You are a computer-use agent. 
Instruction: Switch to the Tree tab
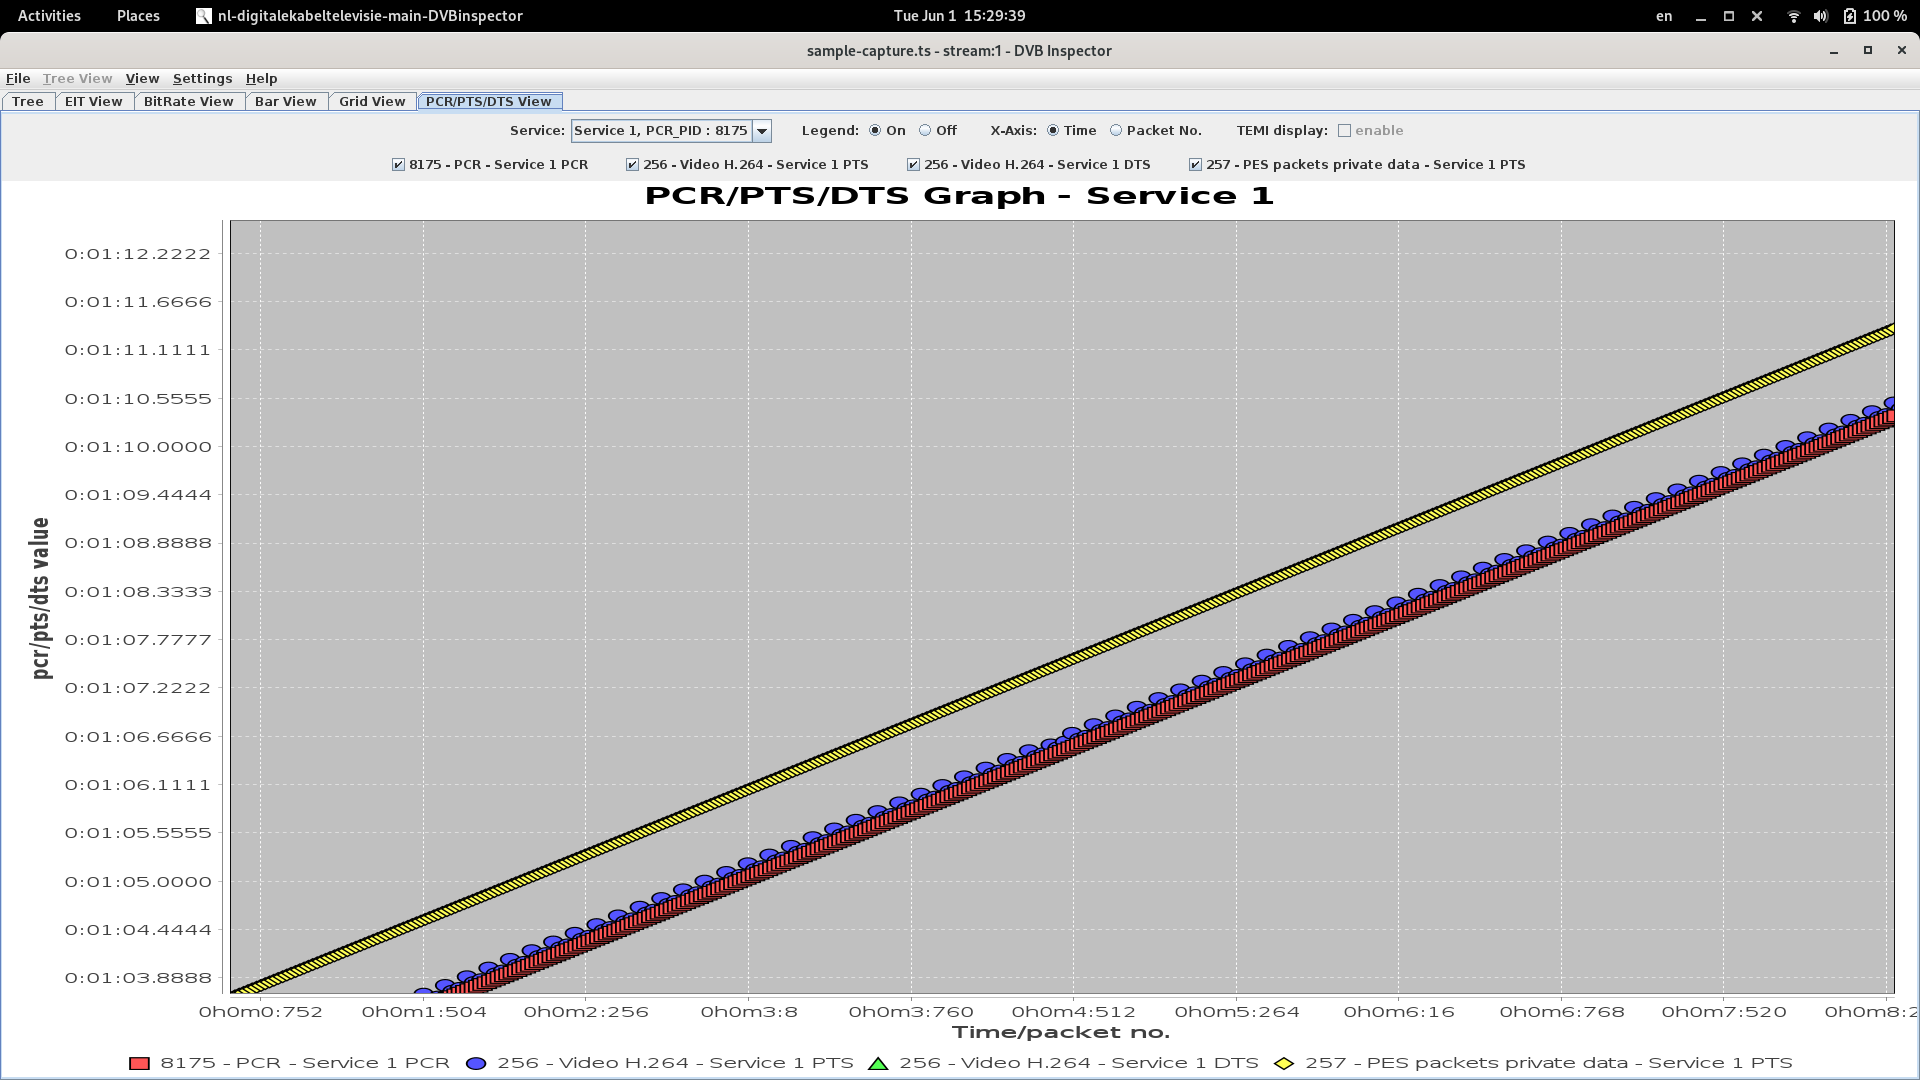pyautogui.click(x=28, y=101)
